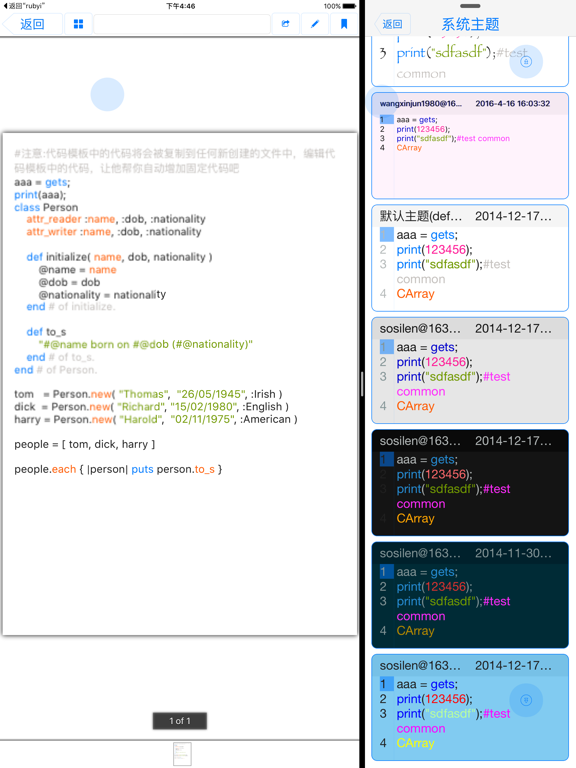The height and width of the screenshot is (768, 576).
Task: Tap the battery indicator in status bar
Action: point(349,6)
